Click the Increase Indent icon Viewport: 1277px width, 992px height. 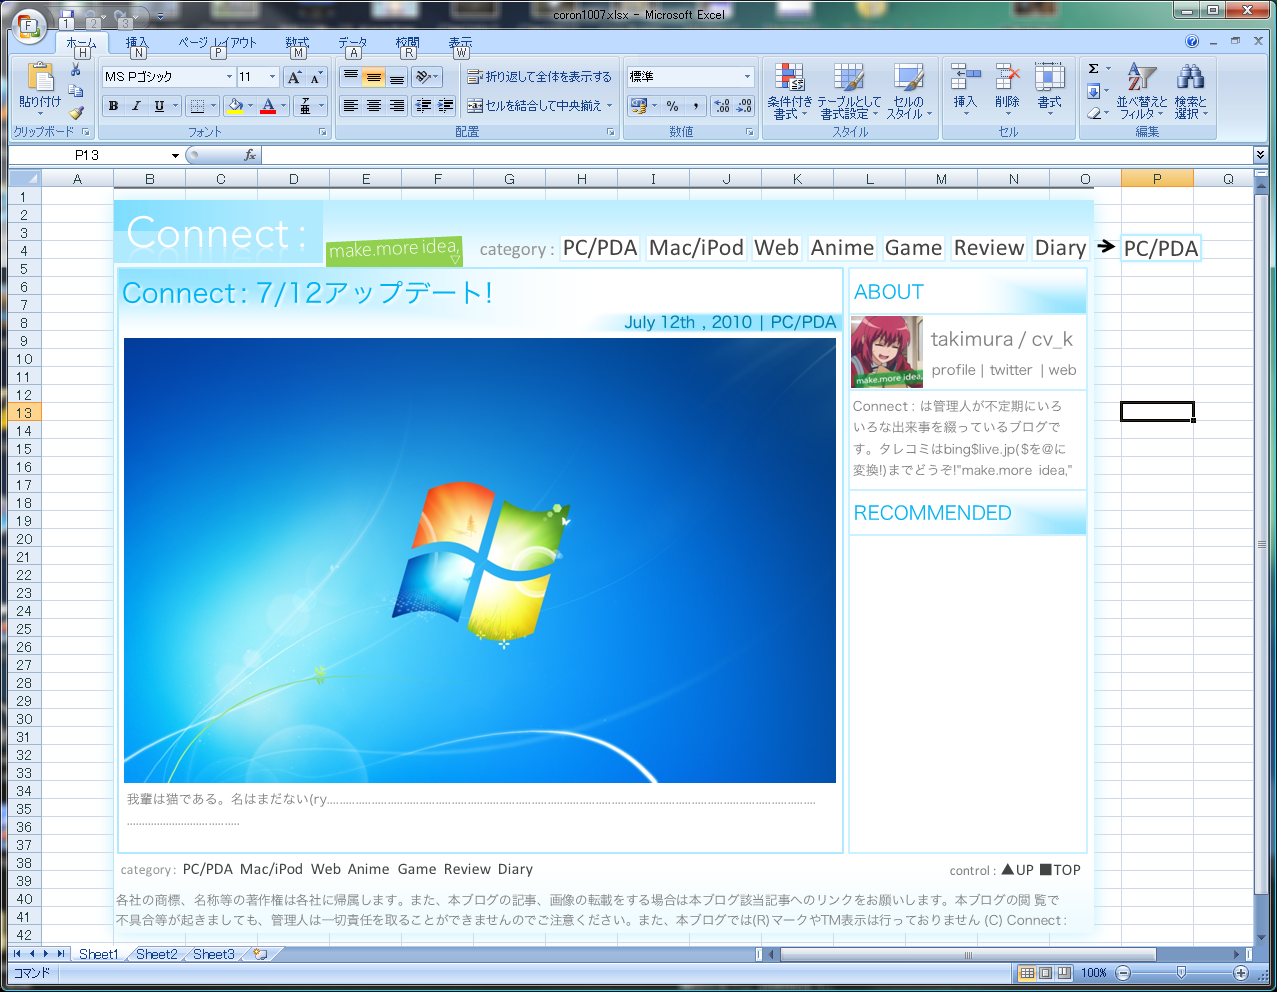pos(445,106)
